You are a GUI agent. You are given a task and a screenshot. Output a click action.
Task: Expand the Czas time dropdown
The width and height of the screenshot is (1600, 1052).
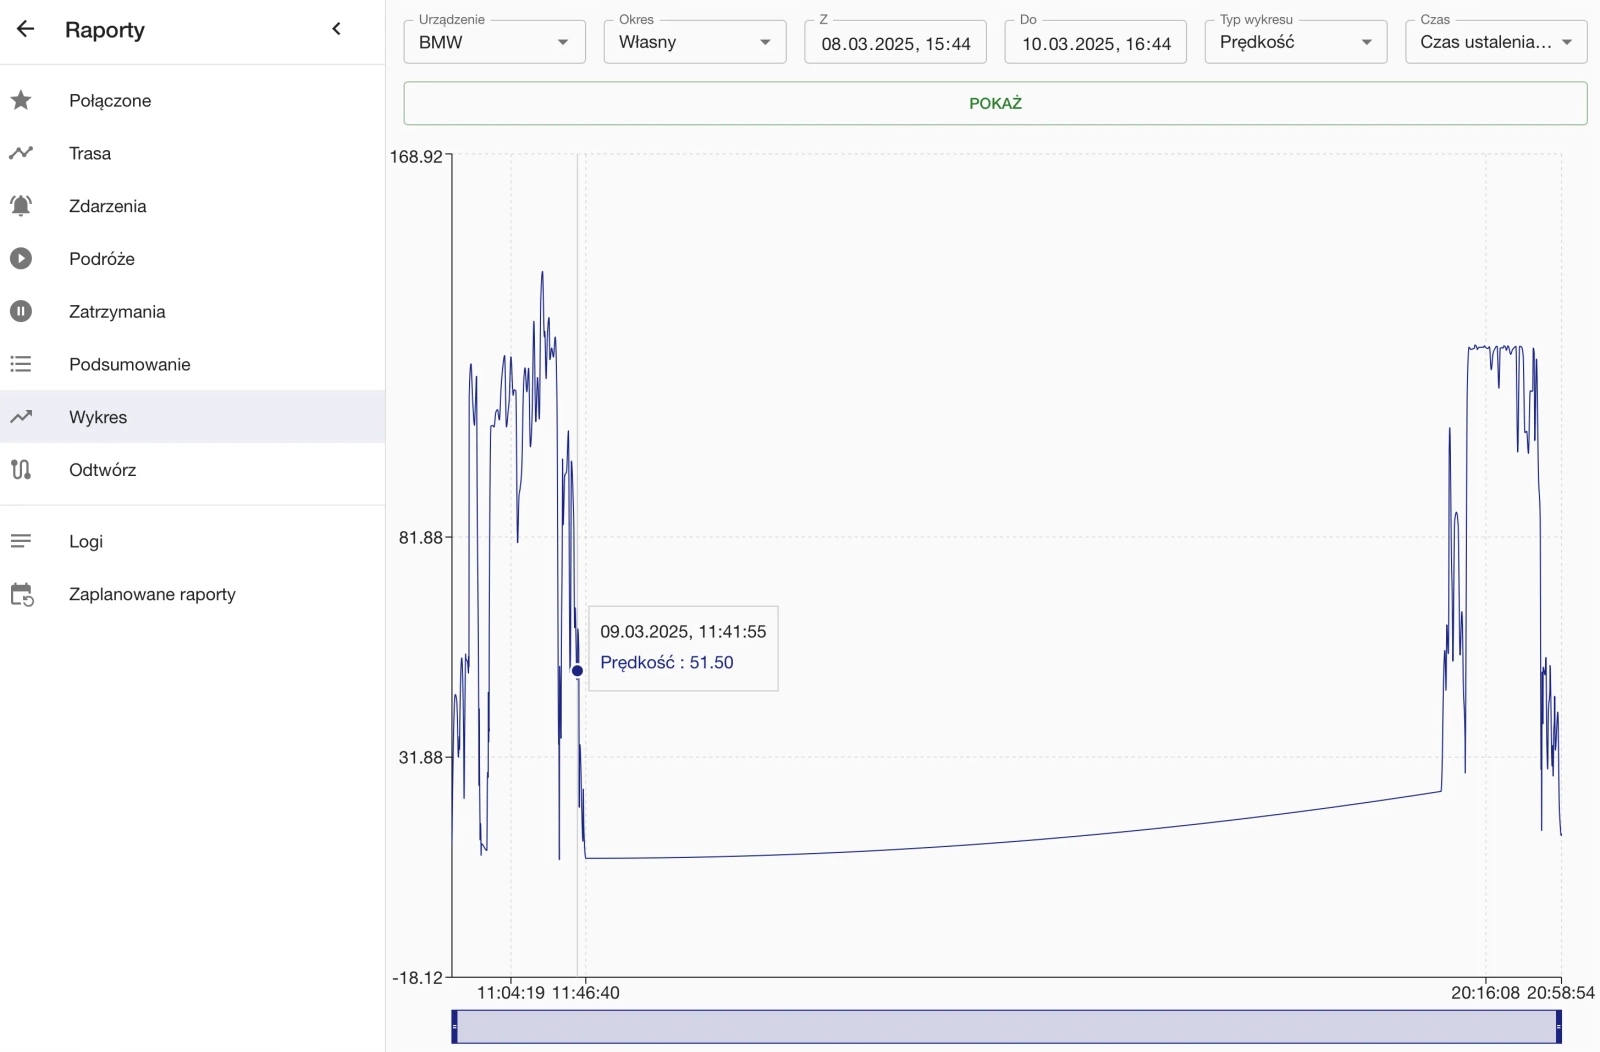click(x=1495, y=42)
